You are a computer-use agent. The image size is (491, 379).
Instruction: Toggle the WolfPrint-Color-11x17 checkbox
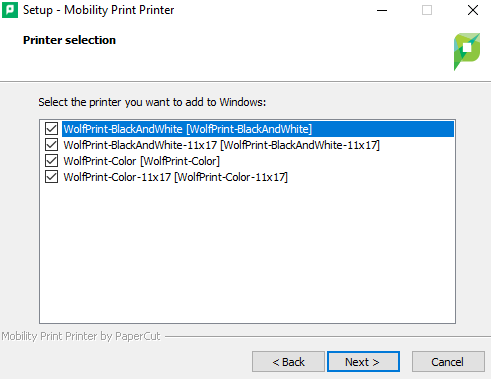51,177
